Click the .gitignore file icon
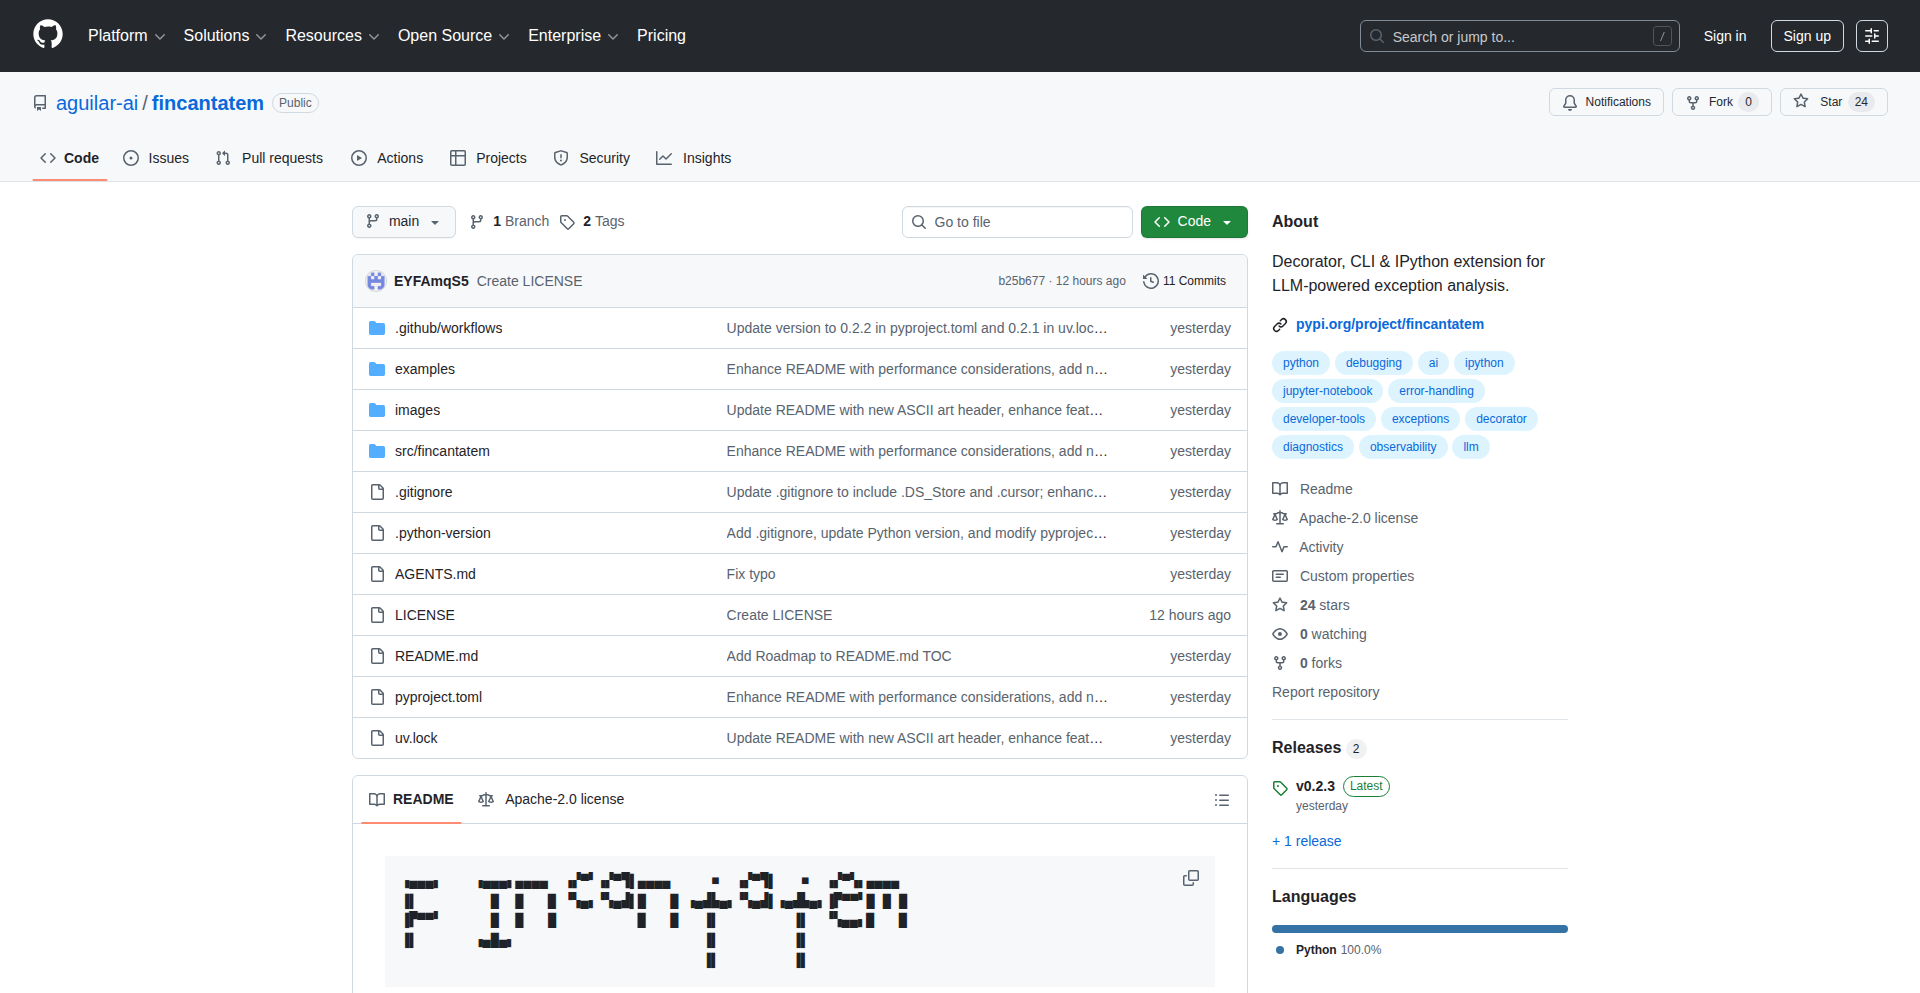This screenshot has width=1920, height=993. pos(377,492)
